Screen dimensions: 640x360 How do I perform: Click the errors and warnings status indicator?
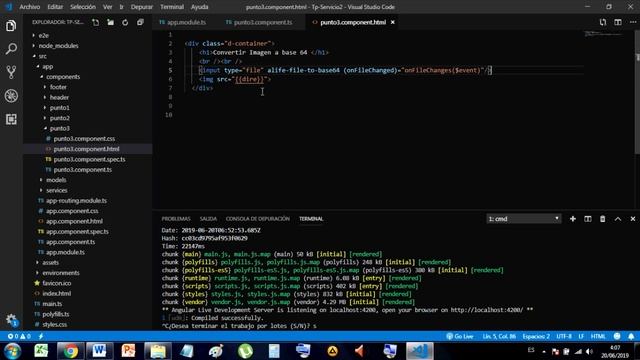click(x=19, y=336)
